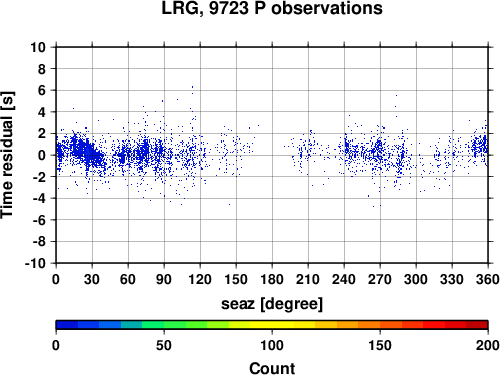Select the dark red end of colorbar
Image resolution: width=500 pixels, height=375 pixels.
(x=477, y=325)
